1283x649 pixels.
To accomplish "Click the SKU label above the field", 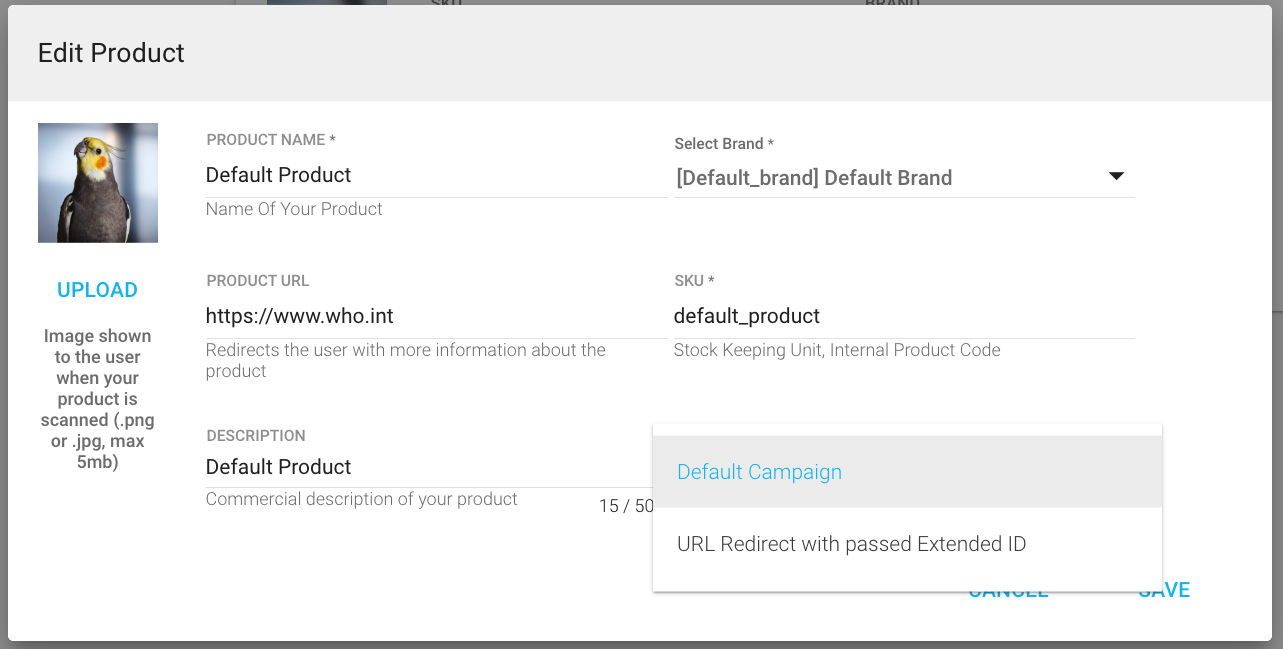I will click(694, 281).
